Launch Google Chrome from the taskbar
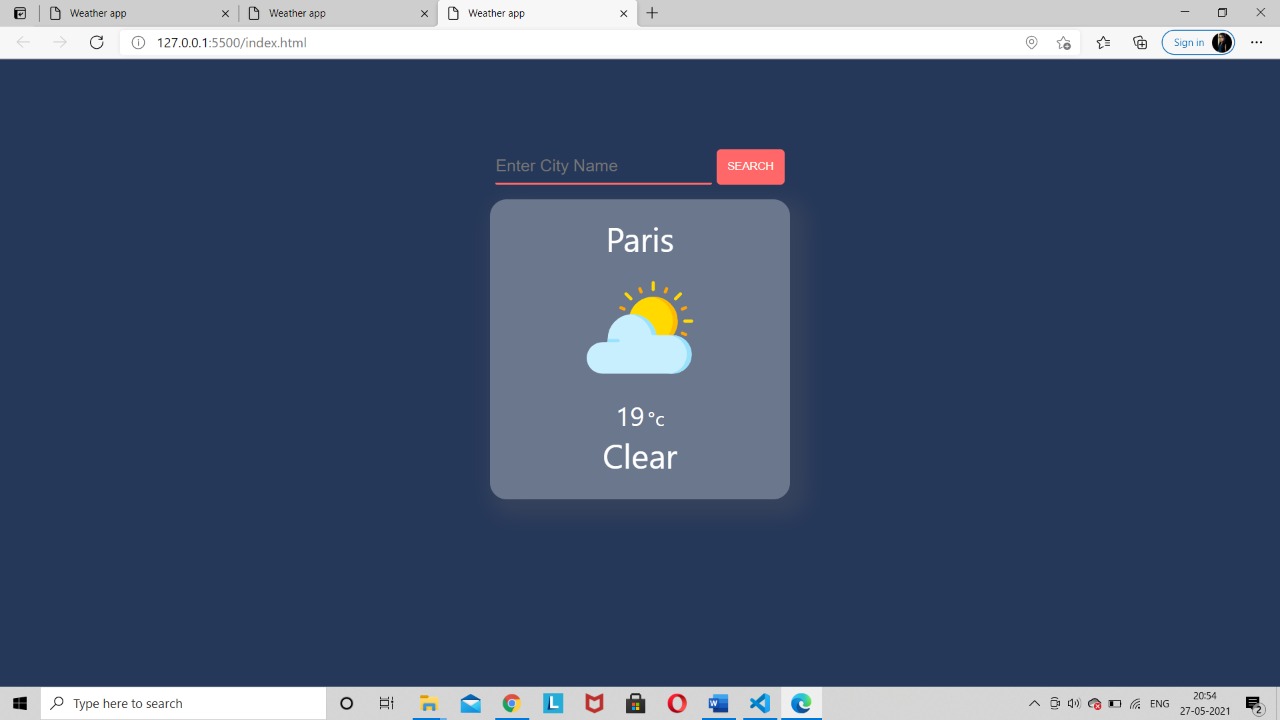 coord(511,703)
